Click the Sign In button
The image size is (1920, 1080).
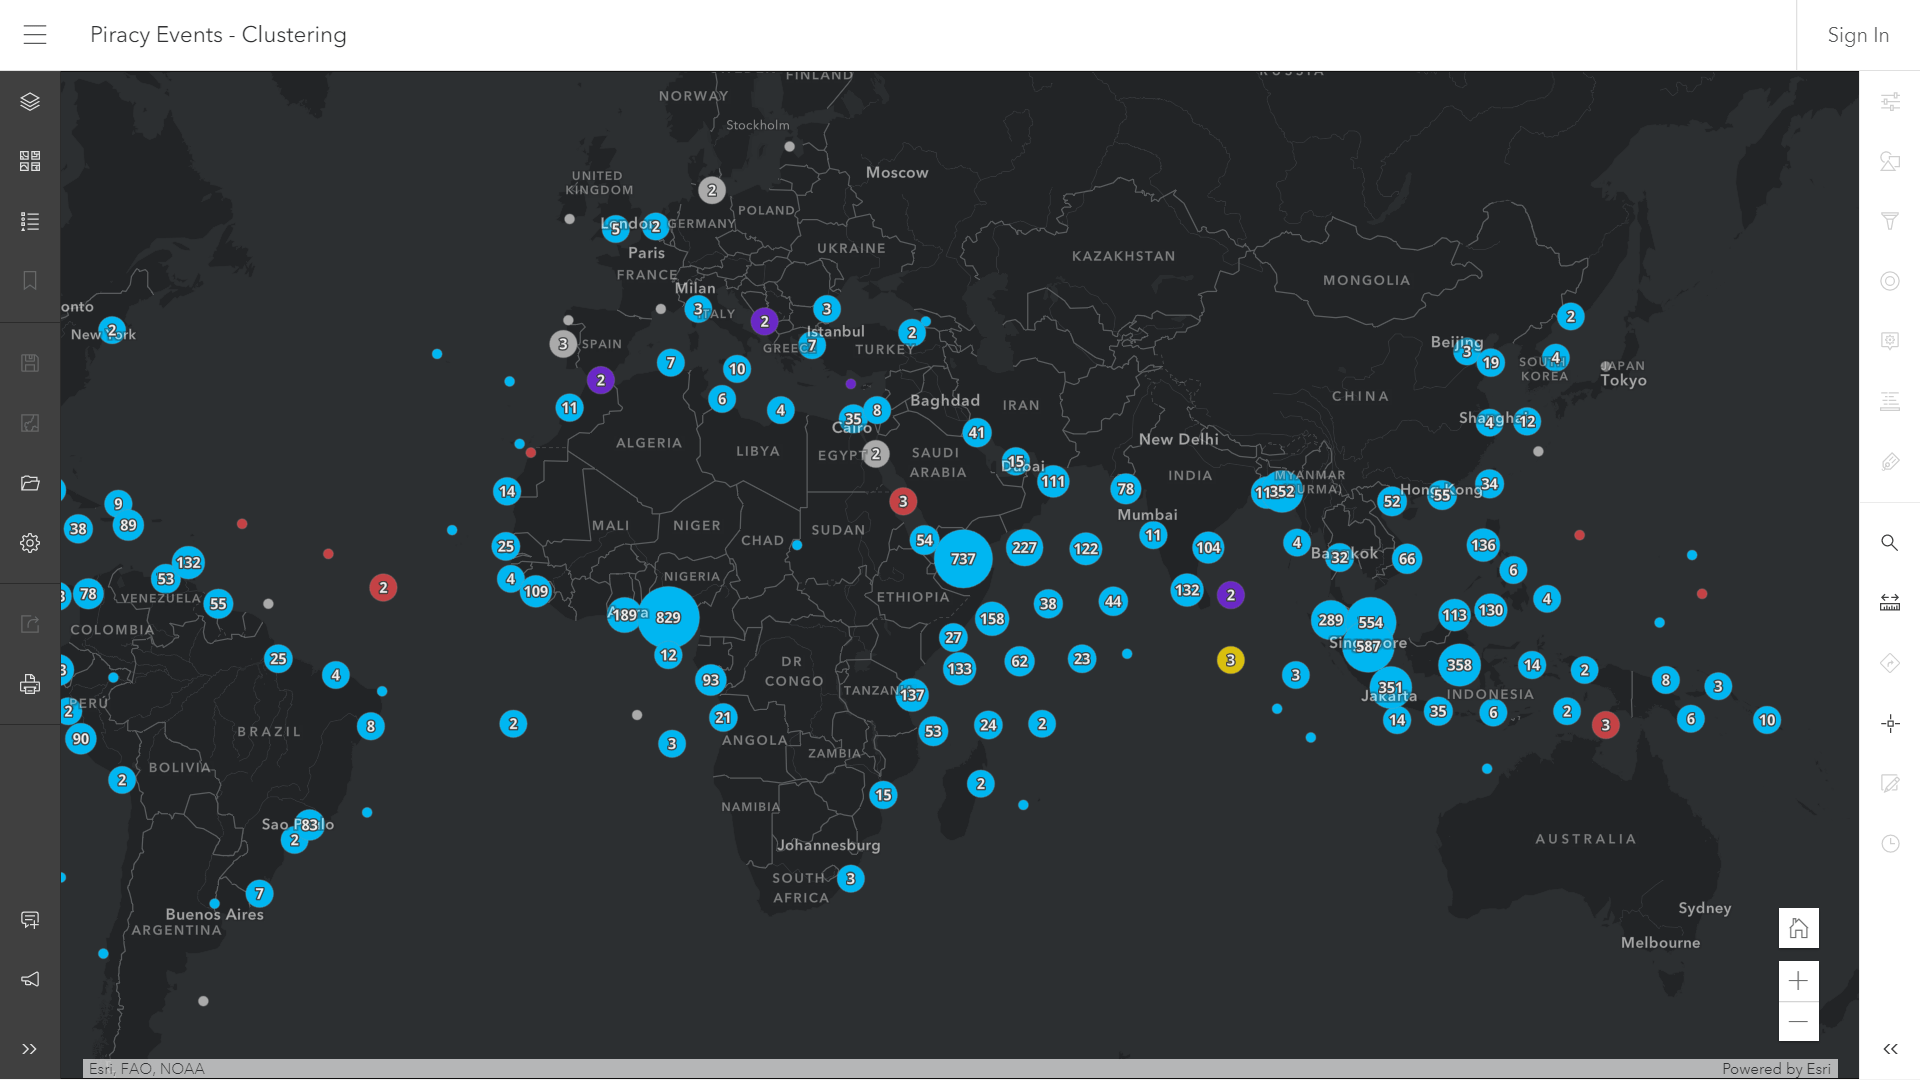(x=1858, y=34)
